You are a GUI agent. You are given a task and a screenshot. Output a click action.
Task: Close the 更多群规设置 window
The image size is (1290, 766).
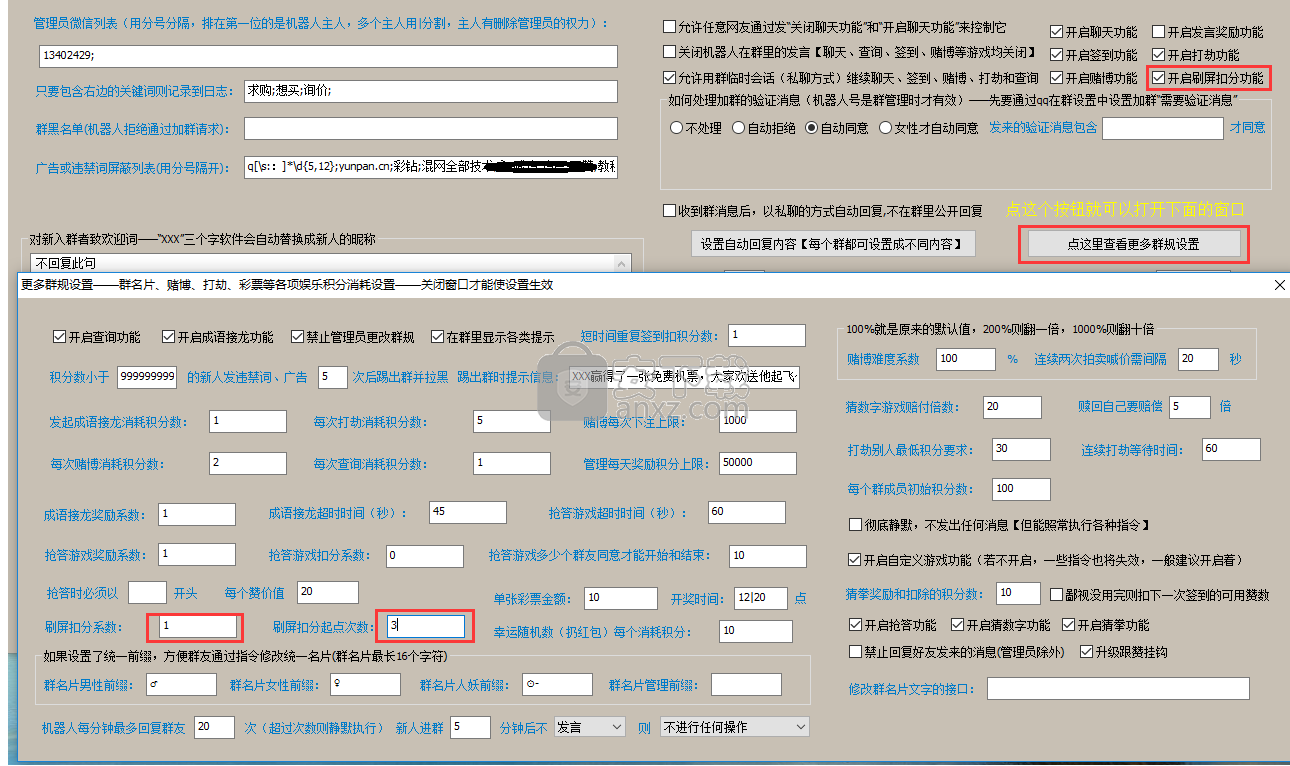1279,285
